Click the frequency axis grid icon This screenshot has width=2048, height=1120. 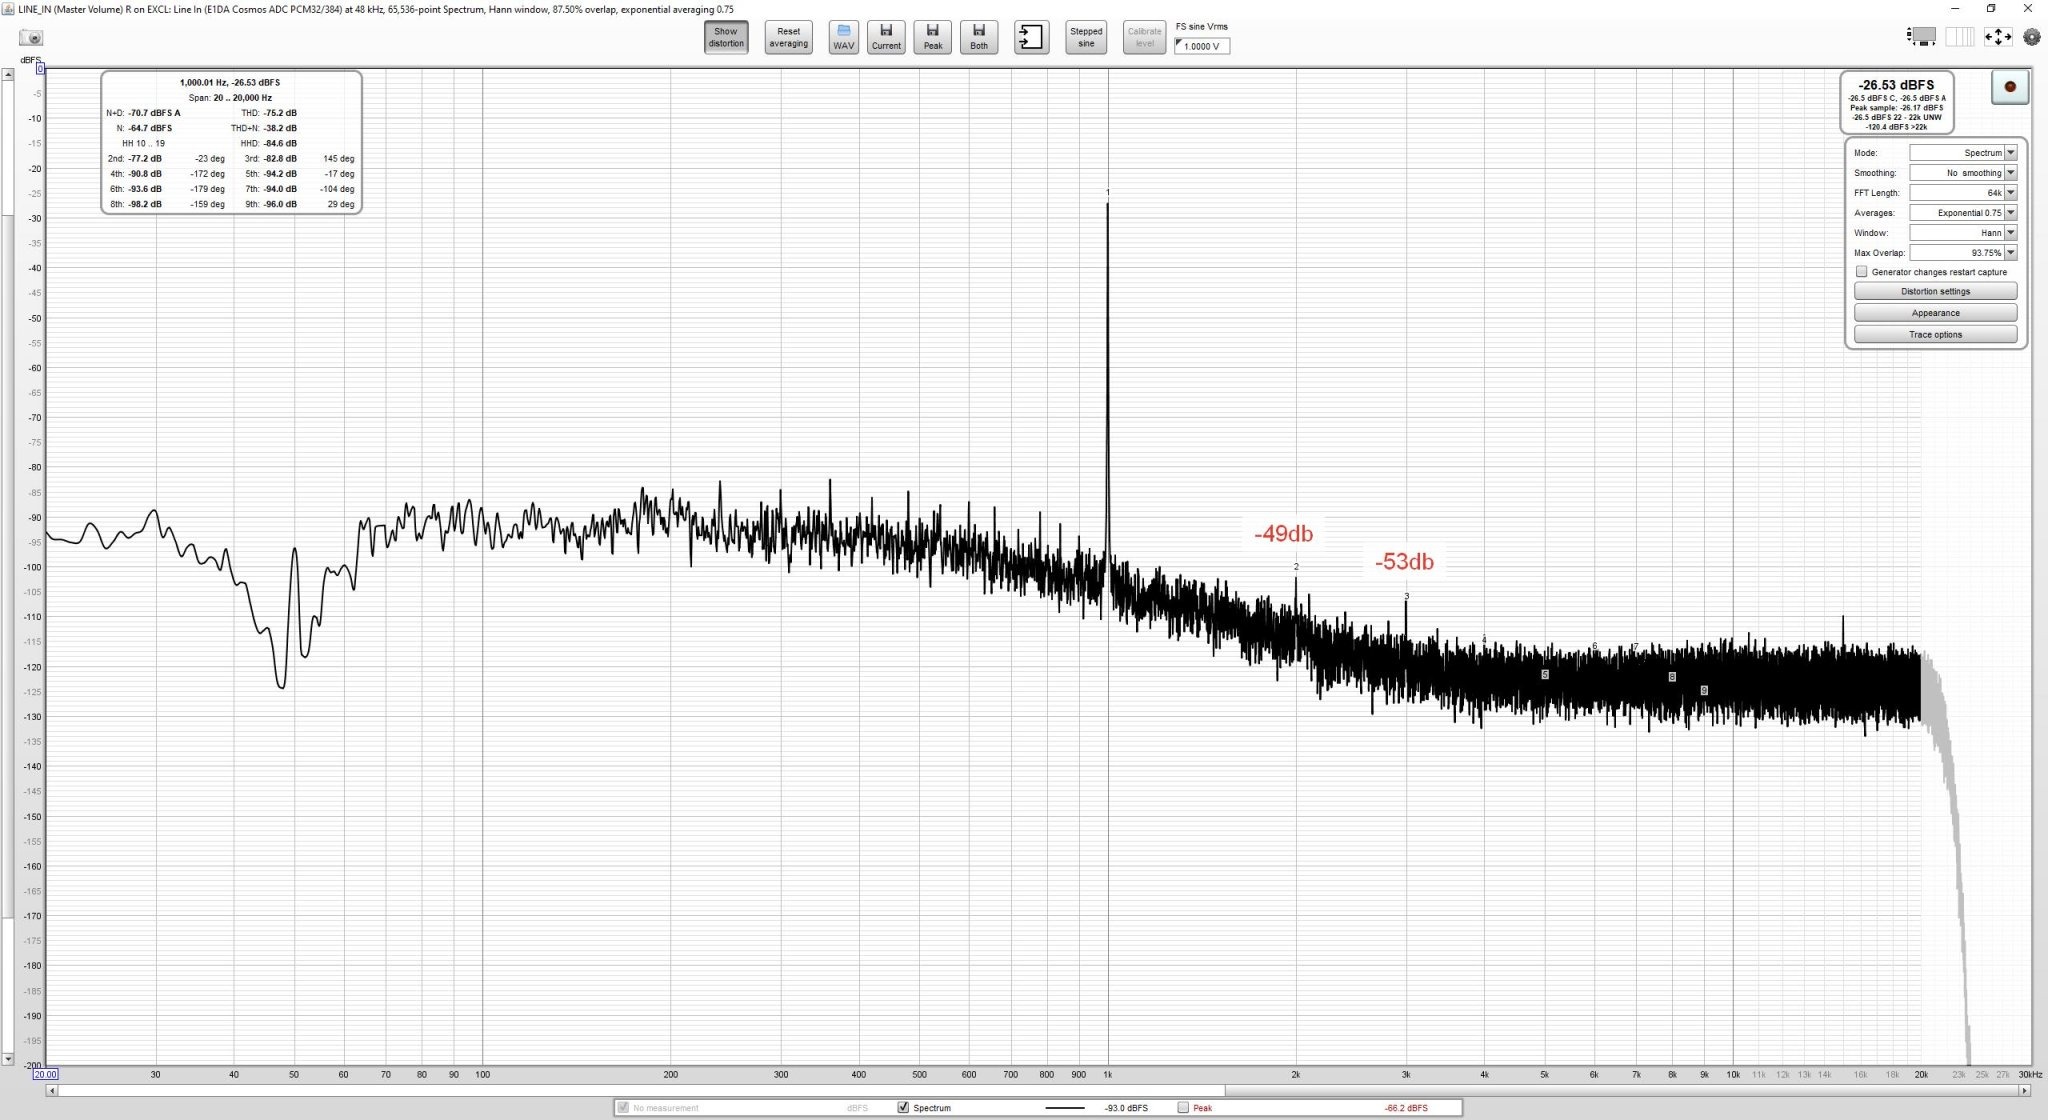[x=1960, y=37]
